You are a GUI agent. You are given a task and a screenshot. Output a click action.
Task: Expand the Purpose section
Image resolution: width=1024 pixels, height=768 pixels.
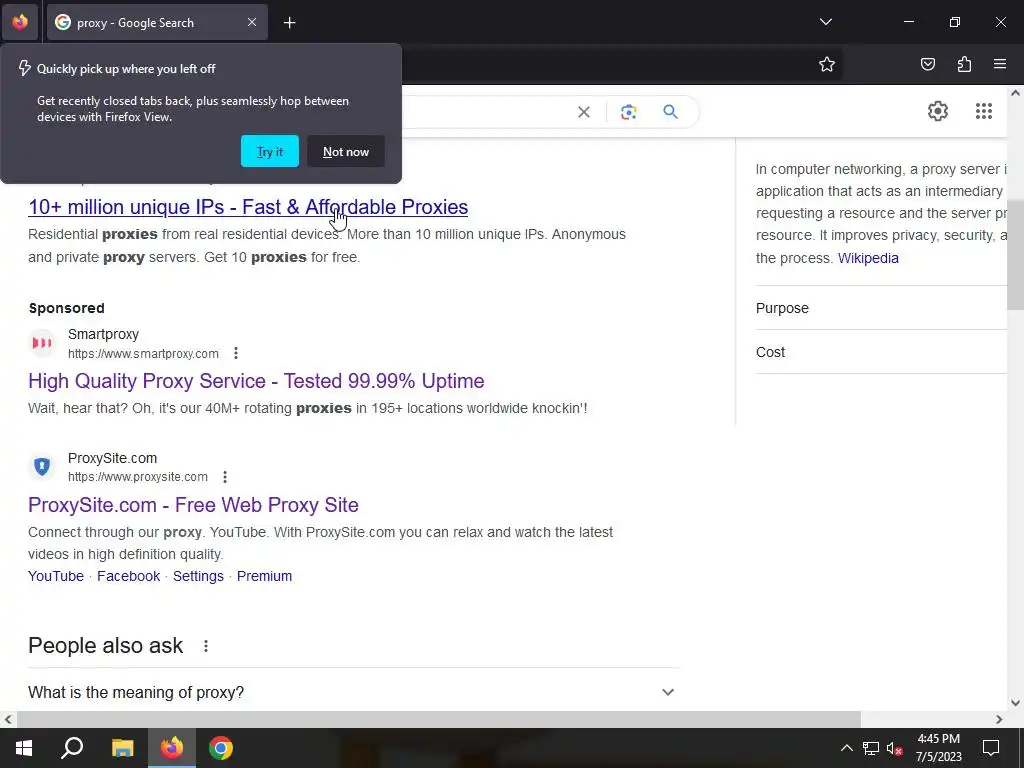click(882, 308)
